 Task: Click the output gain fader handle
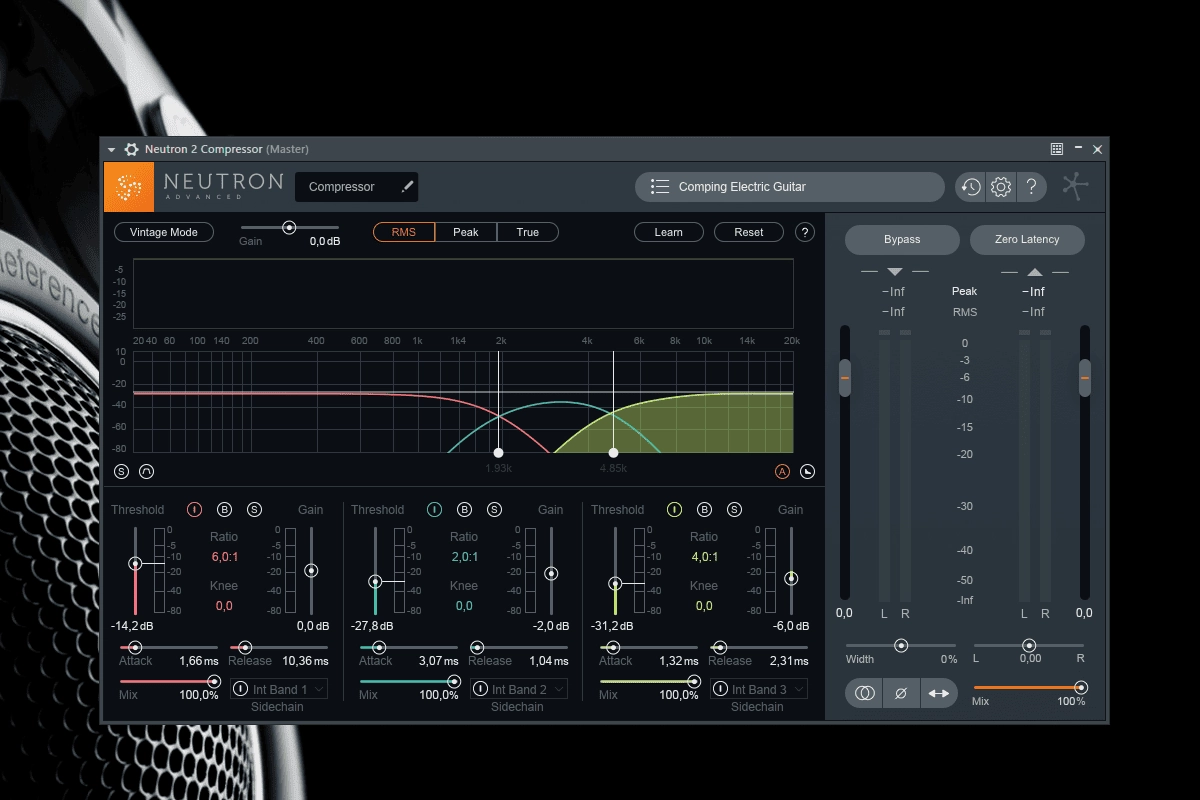tap(1085, 378)
